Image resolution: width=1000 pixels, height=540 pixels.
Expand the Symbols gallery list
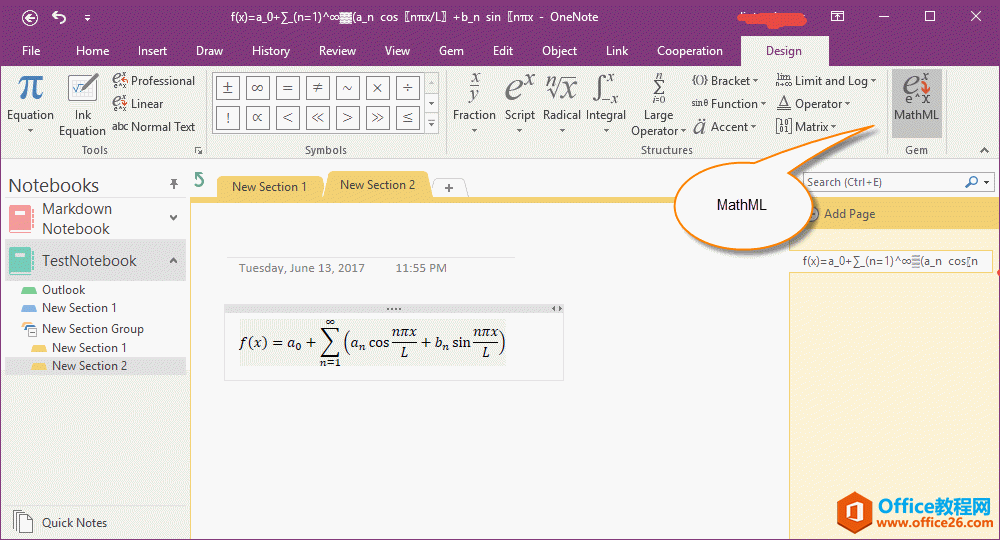coord(432,123)
